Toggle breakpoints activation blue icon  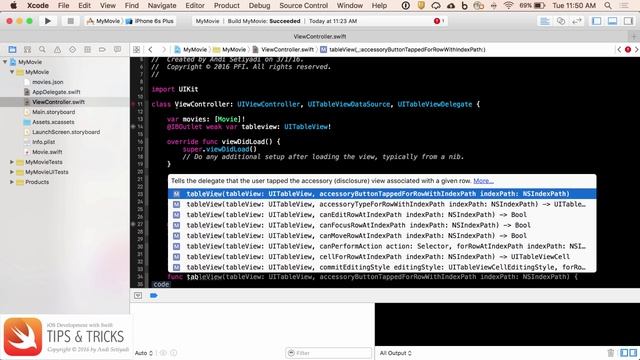point(153,295)
